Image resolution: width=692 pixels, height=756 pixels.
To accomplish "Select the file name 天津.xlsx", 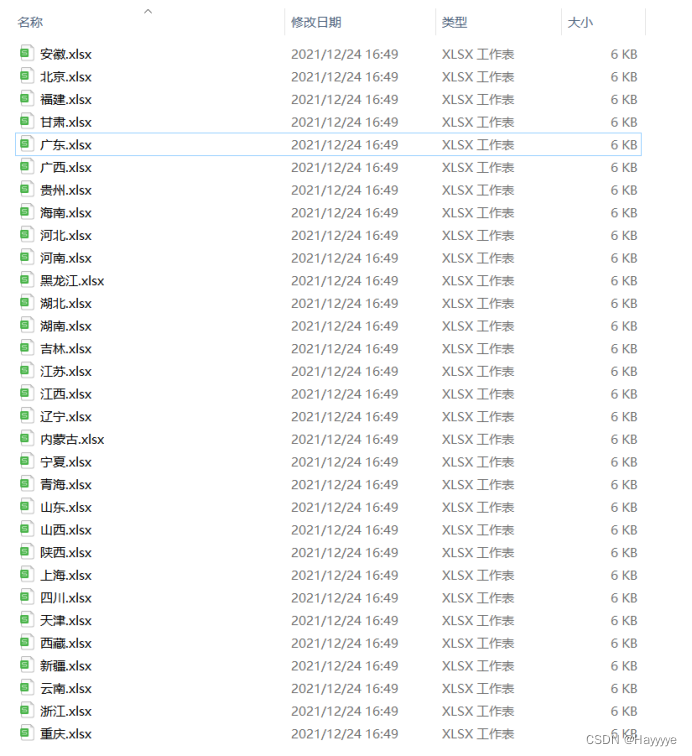I will tap(66, 621).
